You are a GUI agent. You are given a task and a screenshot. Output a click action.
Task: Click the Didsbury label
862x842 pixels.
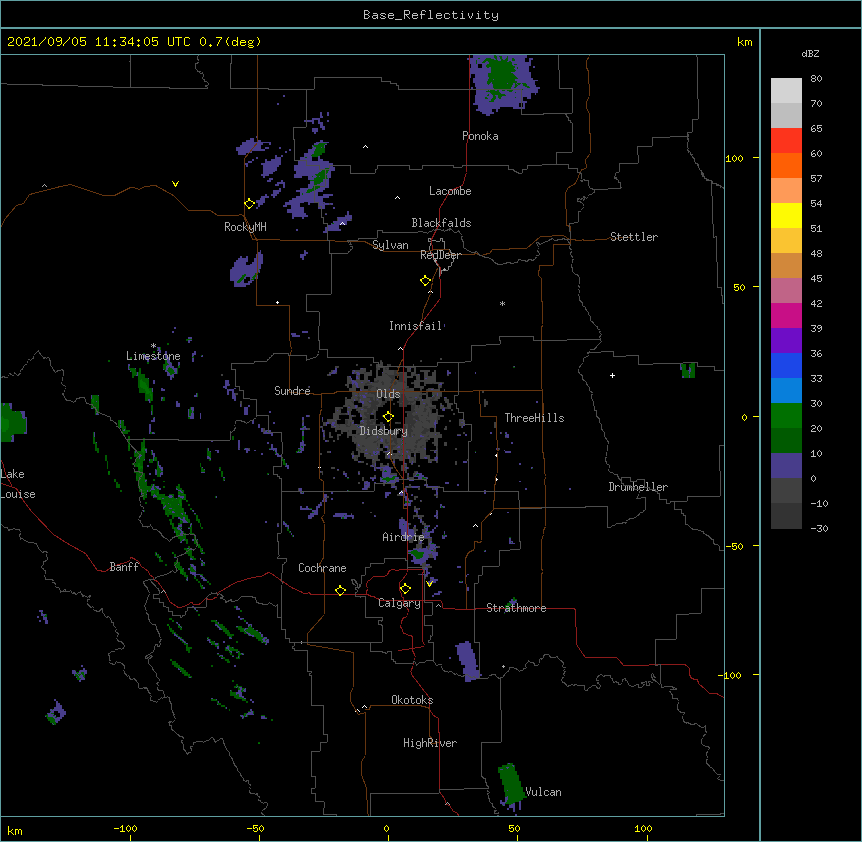(x=384, y=431)
